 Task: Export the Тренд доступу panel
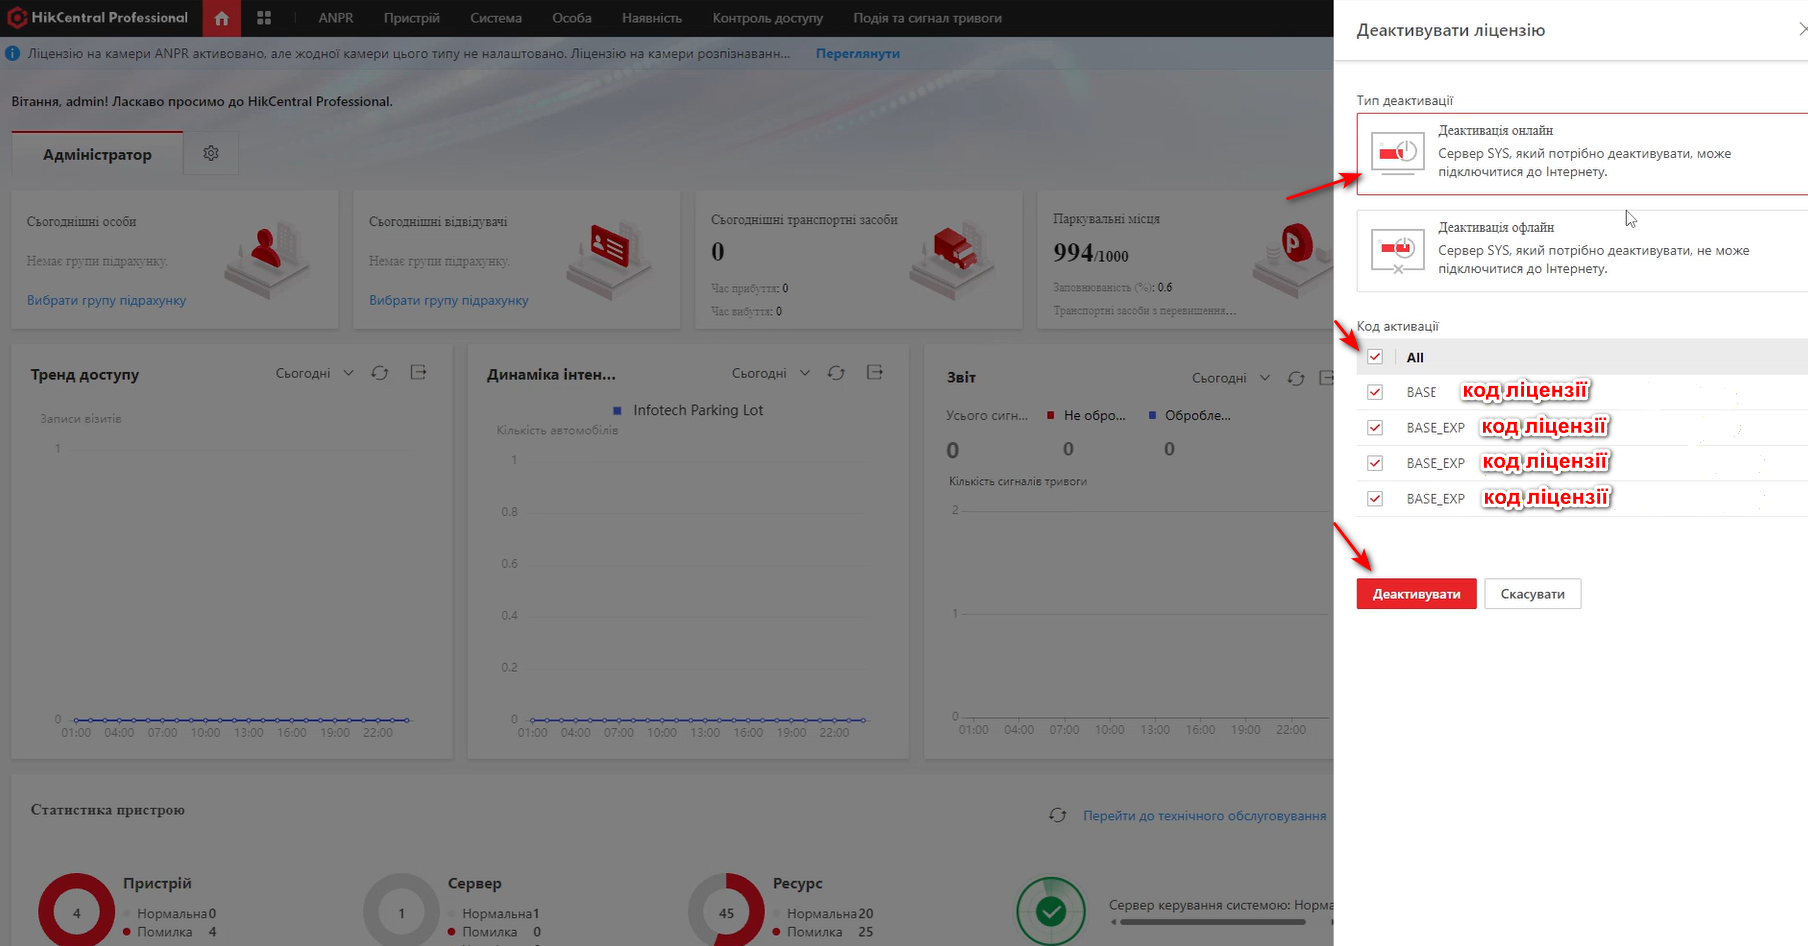point(419,373)
